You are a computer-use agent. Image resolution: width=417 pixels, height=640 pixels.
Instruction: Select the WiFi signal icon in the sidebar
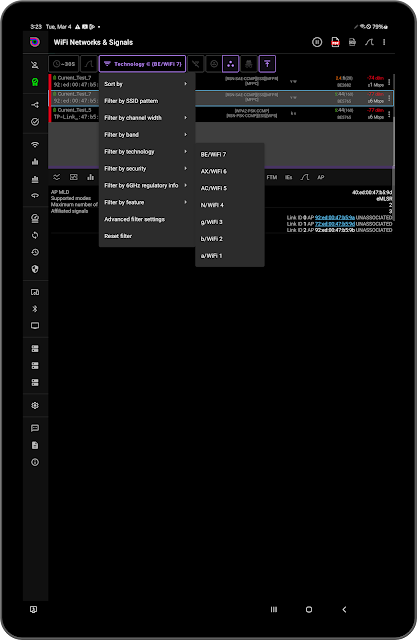35,144
